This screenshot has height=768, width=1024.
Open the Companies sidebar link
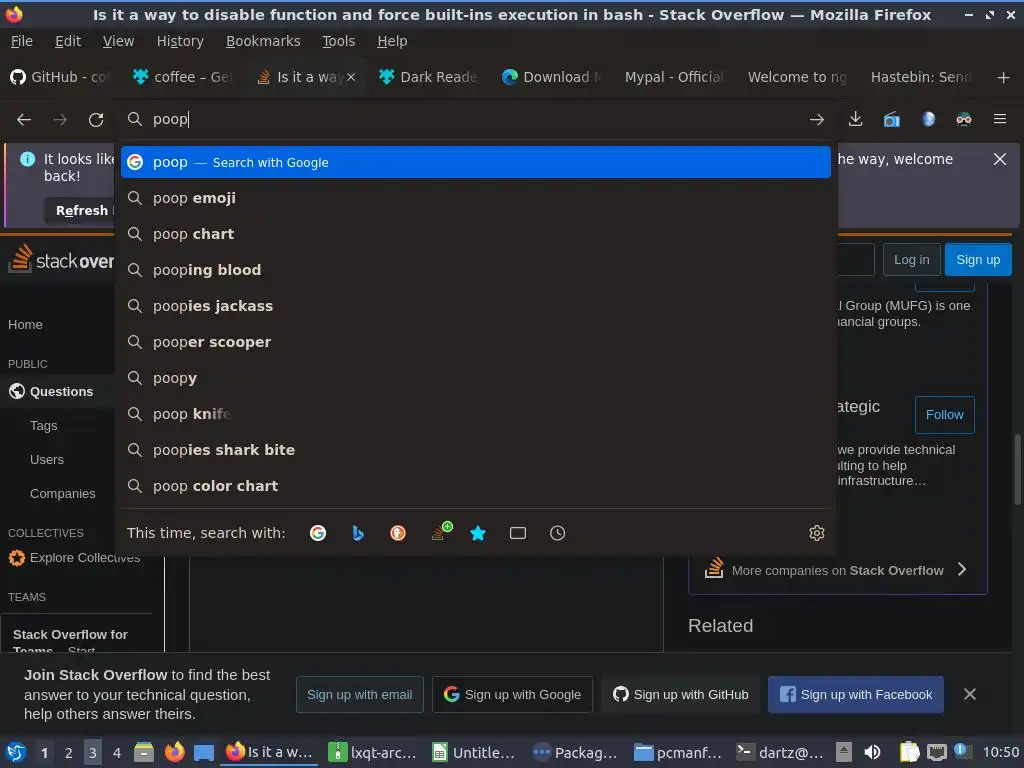click(x=63, y=494)
